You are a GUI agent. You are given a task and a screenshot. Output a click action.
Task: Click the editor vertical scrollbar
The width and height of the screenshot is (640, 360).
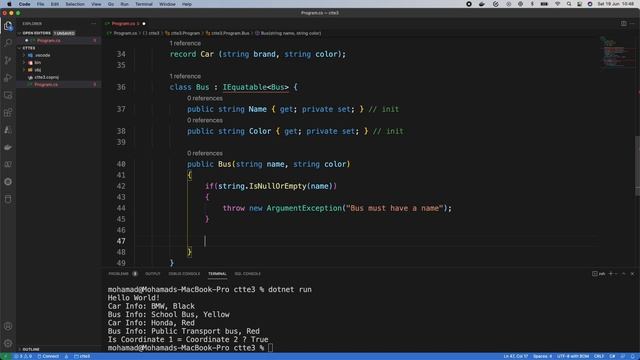click(x=637, y=165)
